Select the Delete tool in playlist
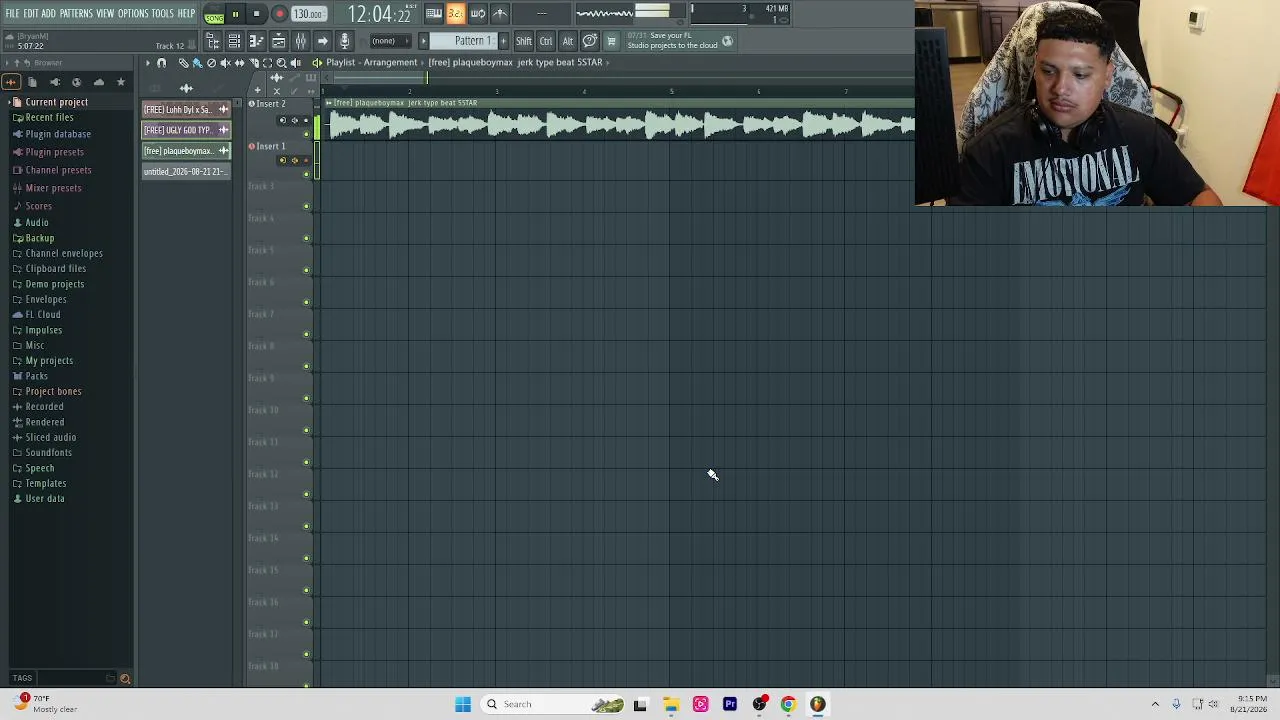1280x720 pixels. (x=211, y=62)
